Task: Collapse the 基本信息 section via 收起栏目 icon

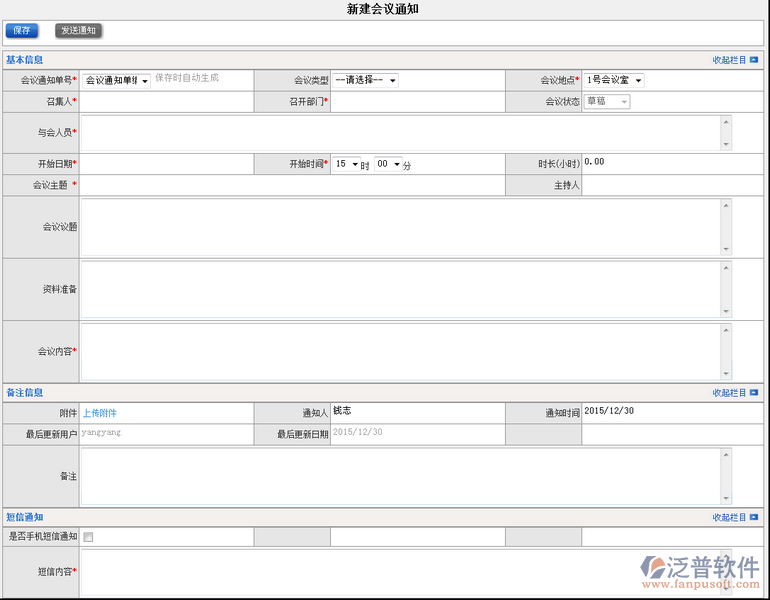Action: [753, 60]
